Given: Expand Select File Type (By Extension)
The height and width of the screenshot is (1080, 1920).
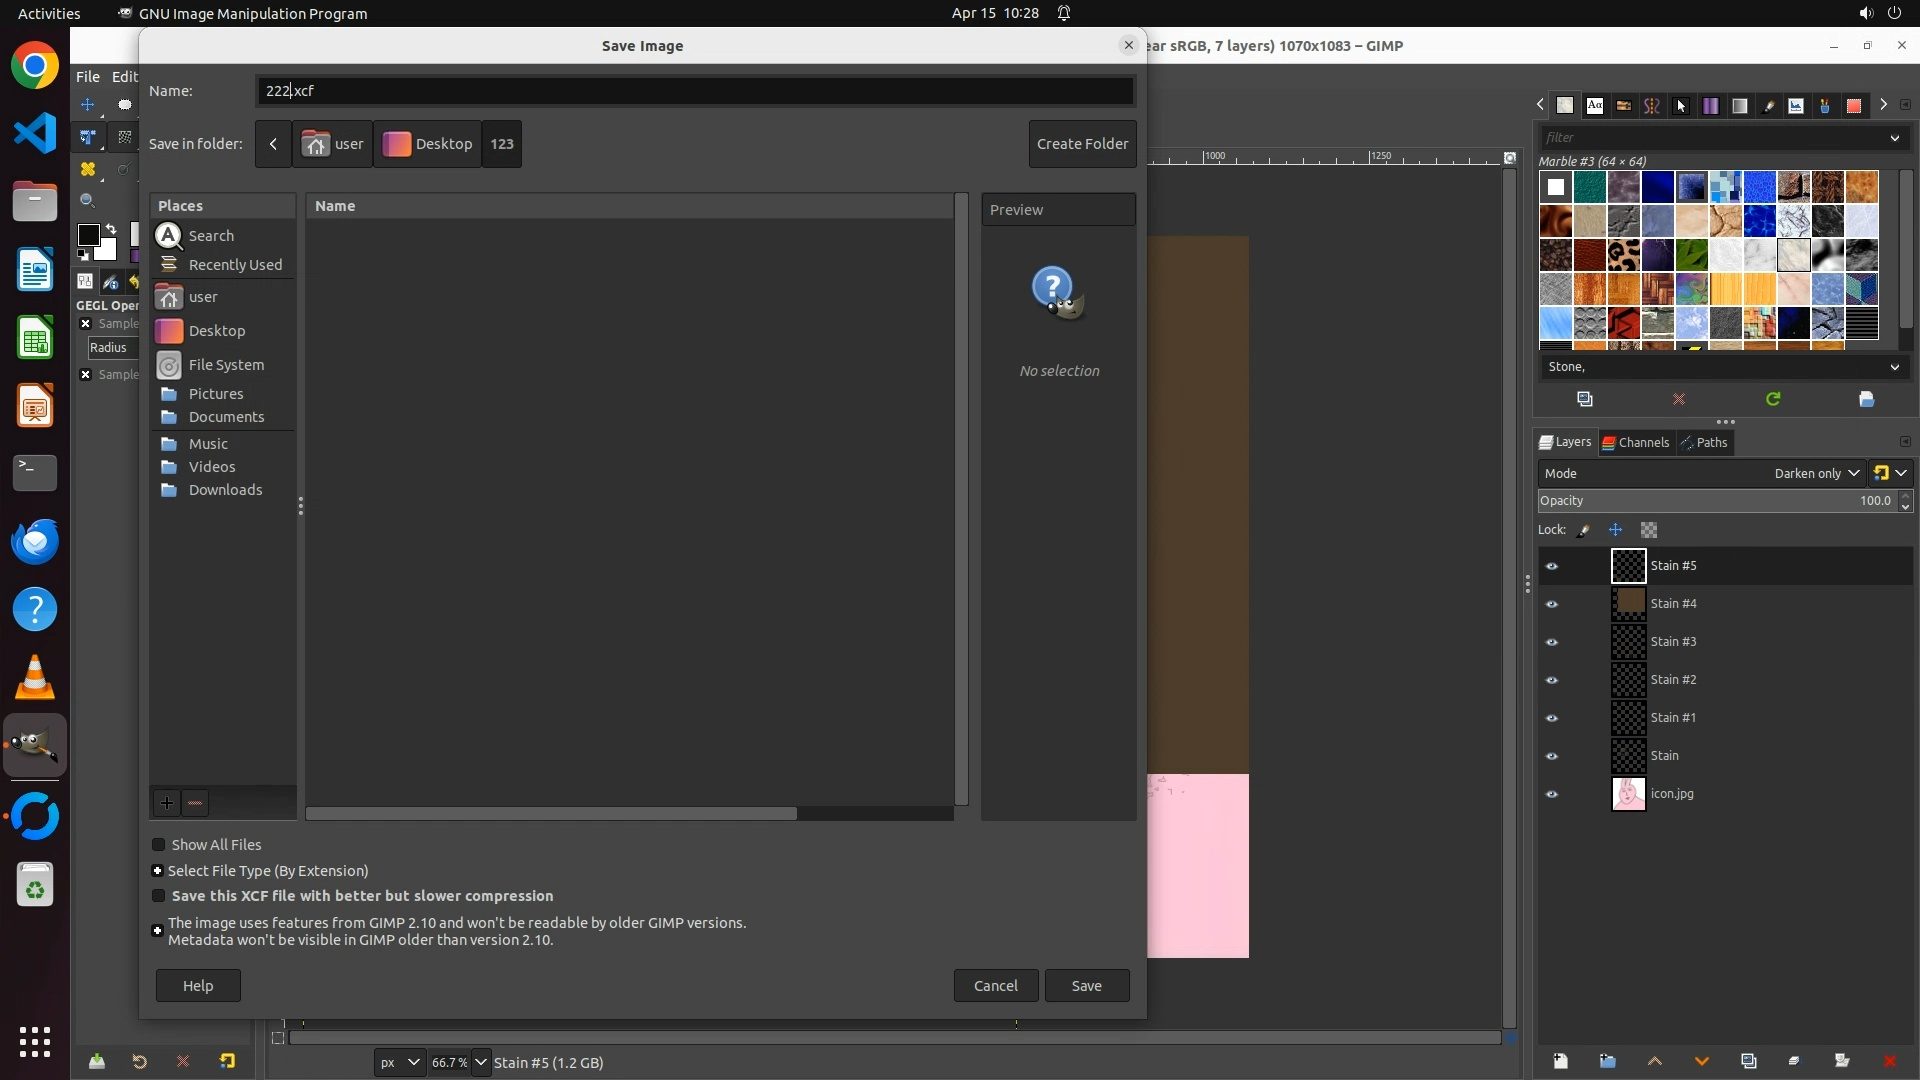Looking at the screenshot, I should (157, 871).
